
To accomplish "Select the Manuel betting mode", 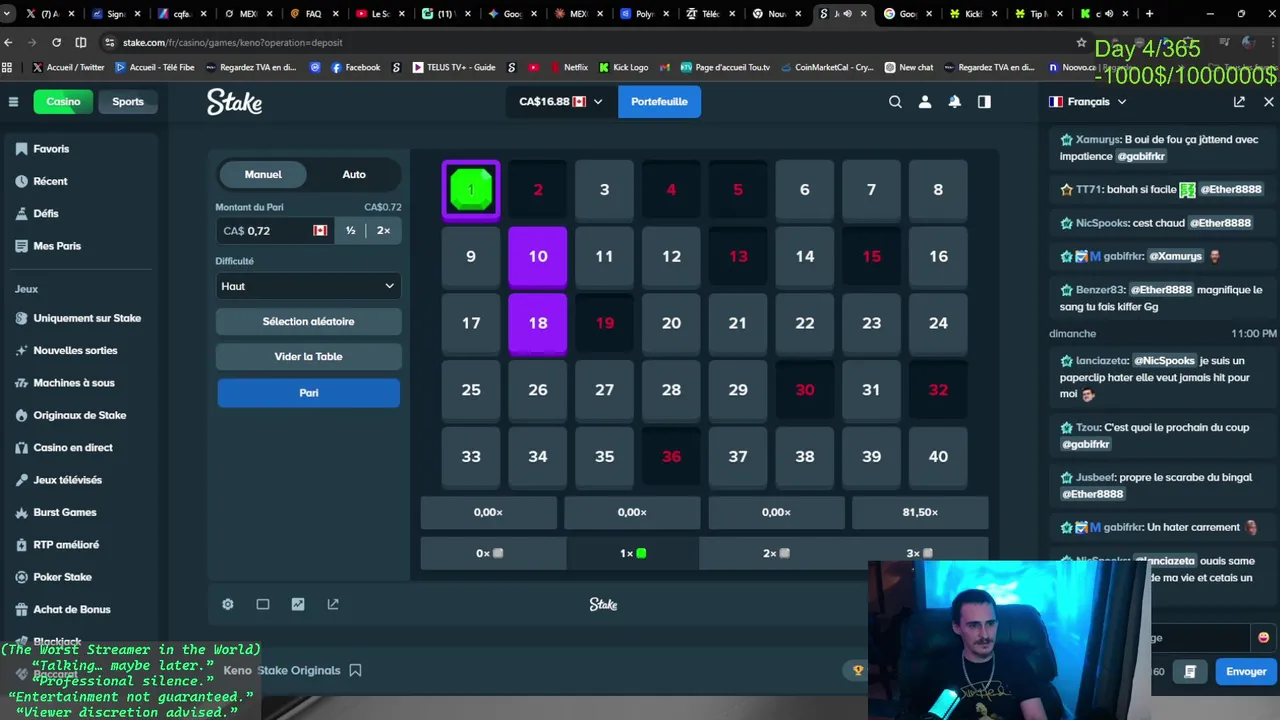I will coord(263,174).
